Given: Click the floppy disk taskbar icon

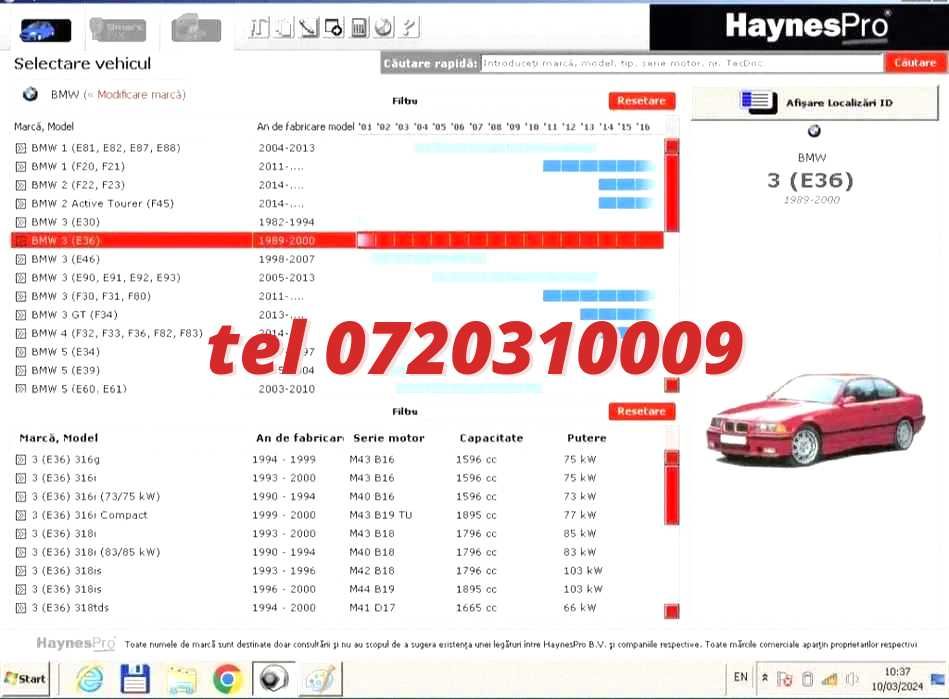Looking at the screenshot, I should [x=135, y=679].
